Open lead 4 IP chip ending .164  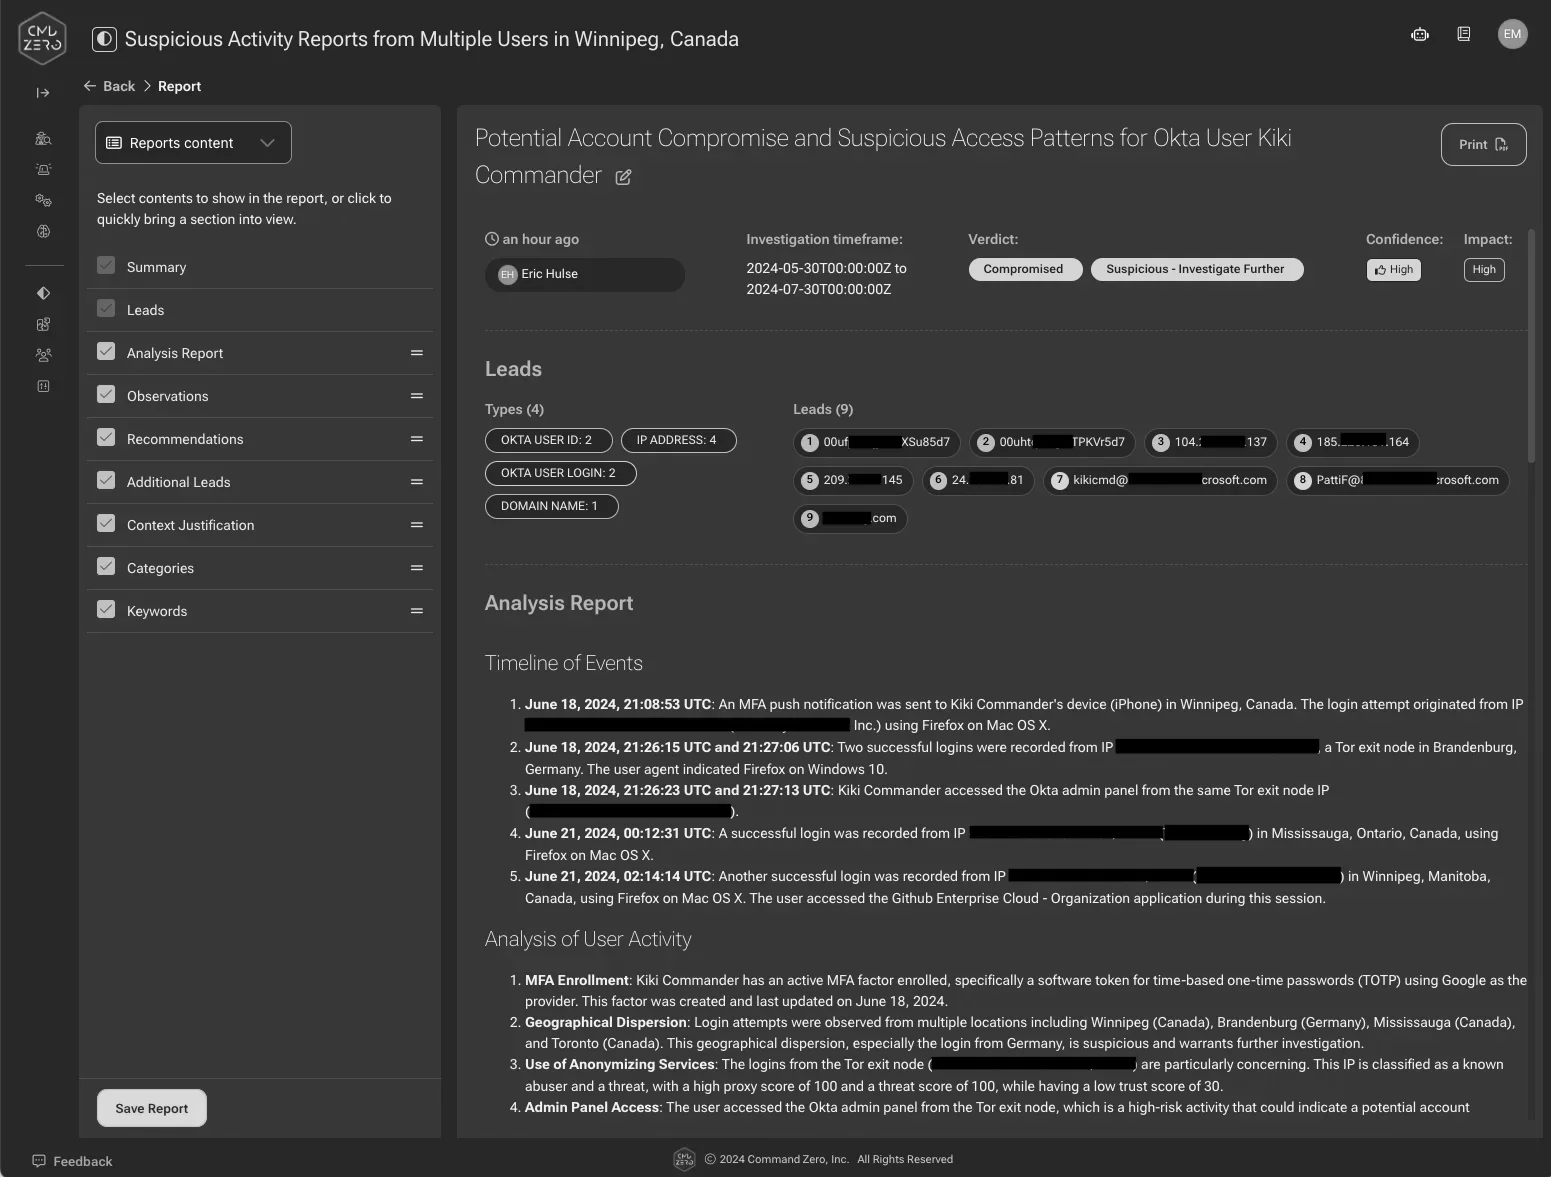coord(1353,442)
